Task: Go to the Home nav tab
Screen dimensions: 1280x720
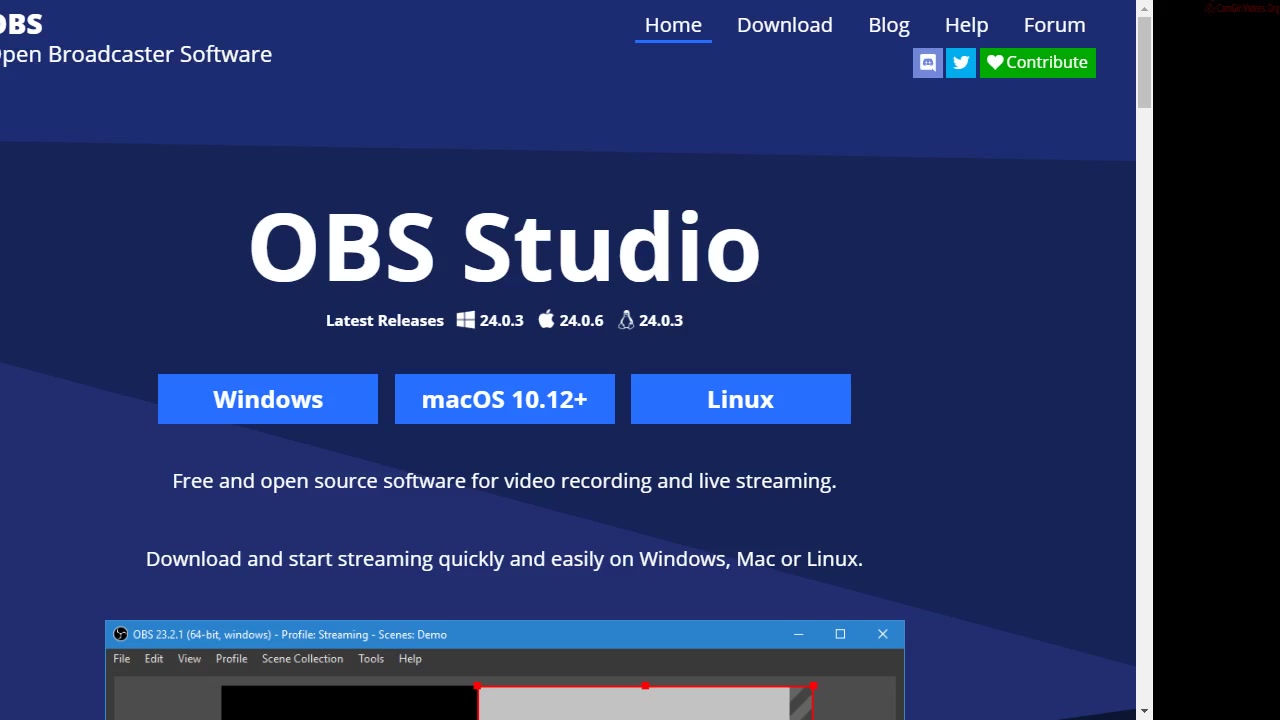Action: tap(673, 25)
